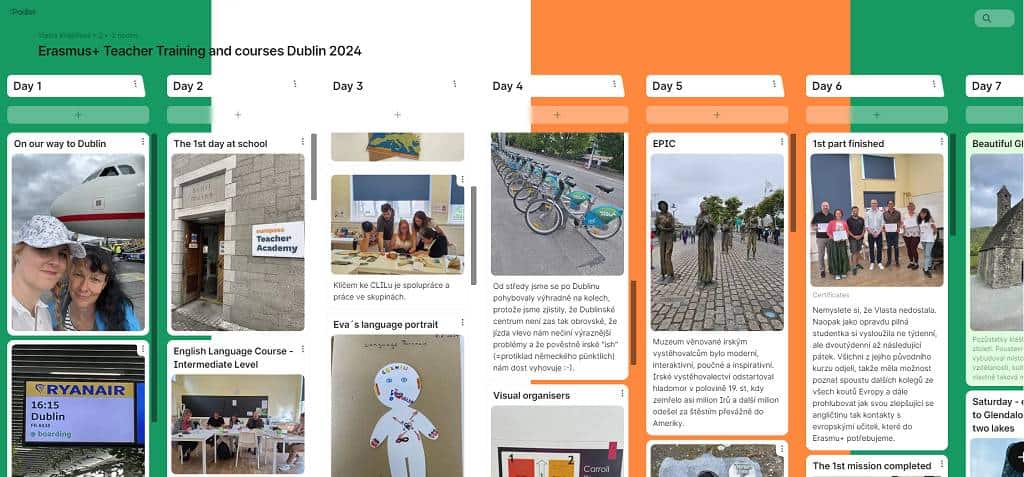Add a new post under Day 4

(557, 115)
